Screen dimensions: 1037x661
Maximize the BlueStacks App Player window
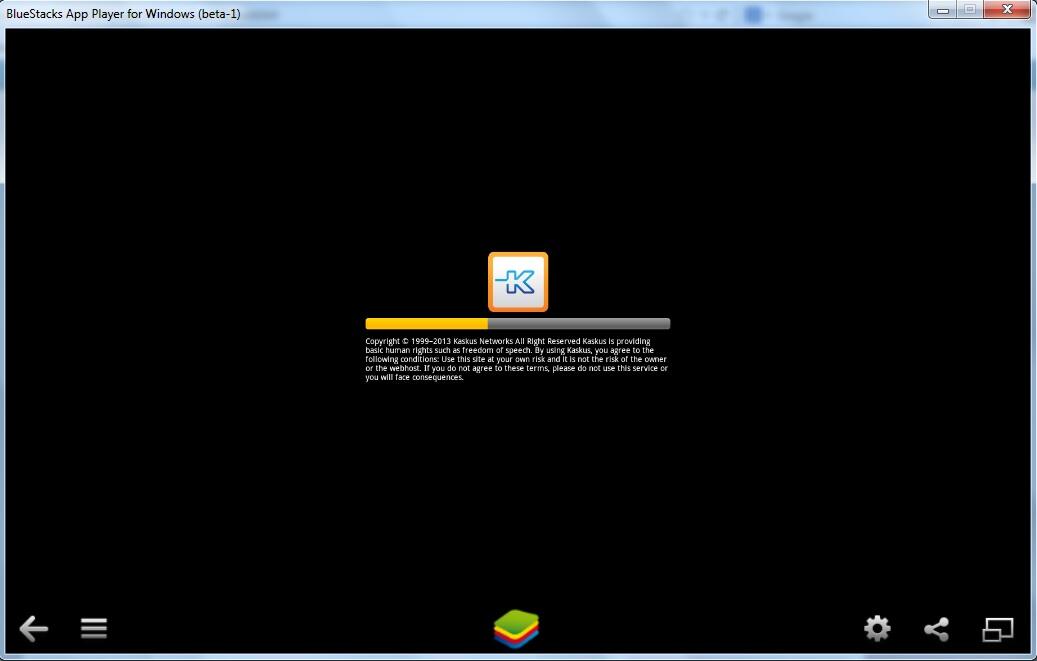[970, 10]
